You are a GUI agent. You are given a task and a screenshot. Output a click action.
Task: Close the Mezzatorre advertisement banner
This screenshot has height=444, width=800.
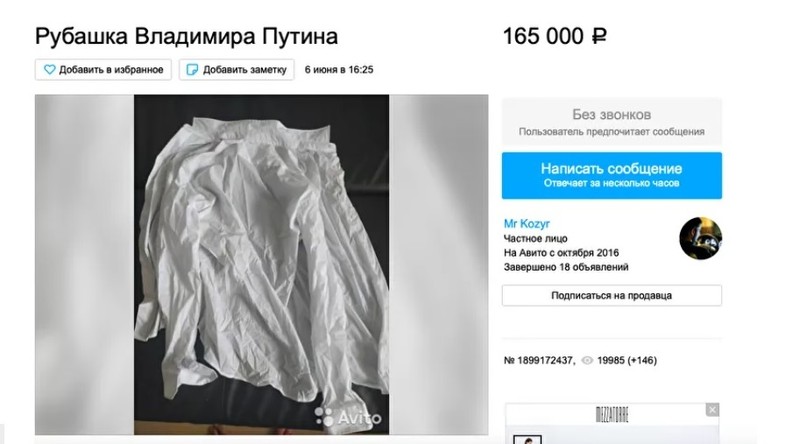pyautogui.click(x=712, y=409)
